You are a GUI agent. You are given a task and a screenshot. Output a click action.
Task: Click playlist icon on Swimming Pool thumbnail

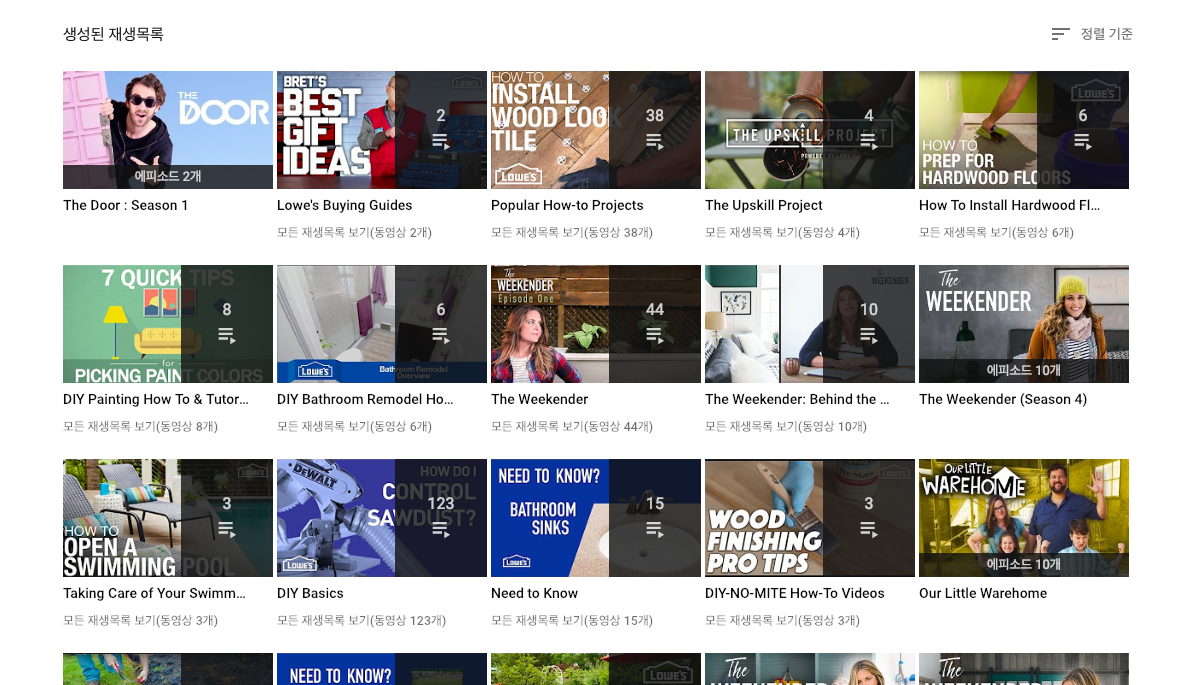coord(227,529)
